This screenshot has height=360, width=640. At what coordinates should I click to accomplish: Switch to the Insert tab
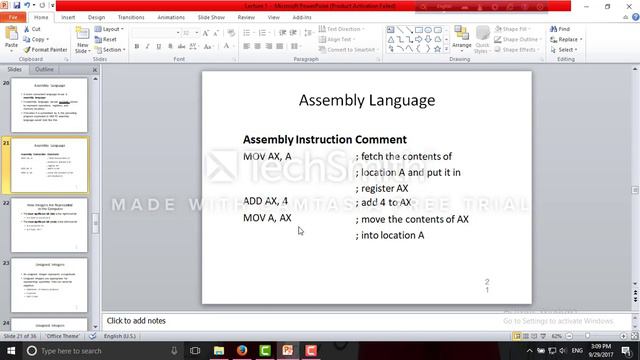(x=68, y=18)
